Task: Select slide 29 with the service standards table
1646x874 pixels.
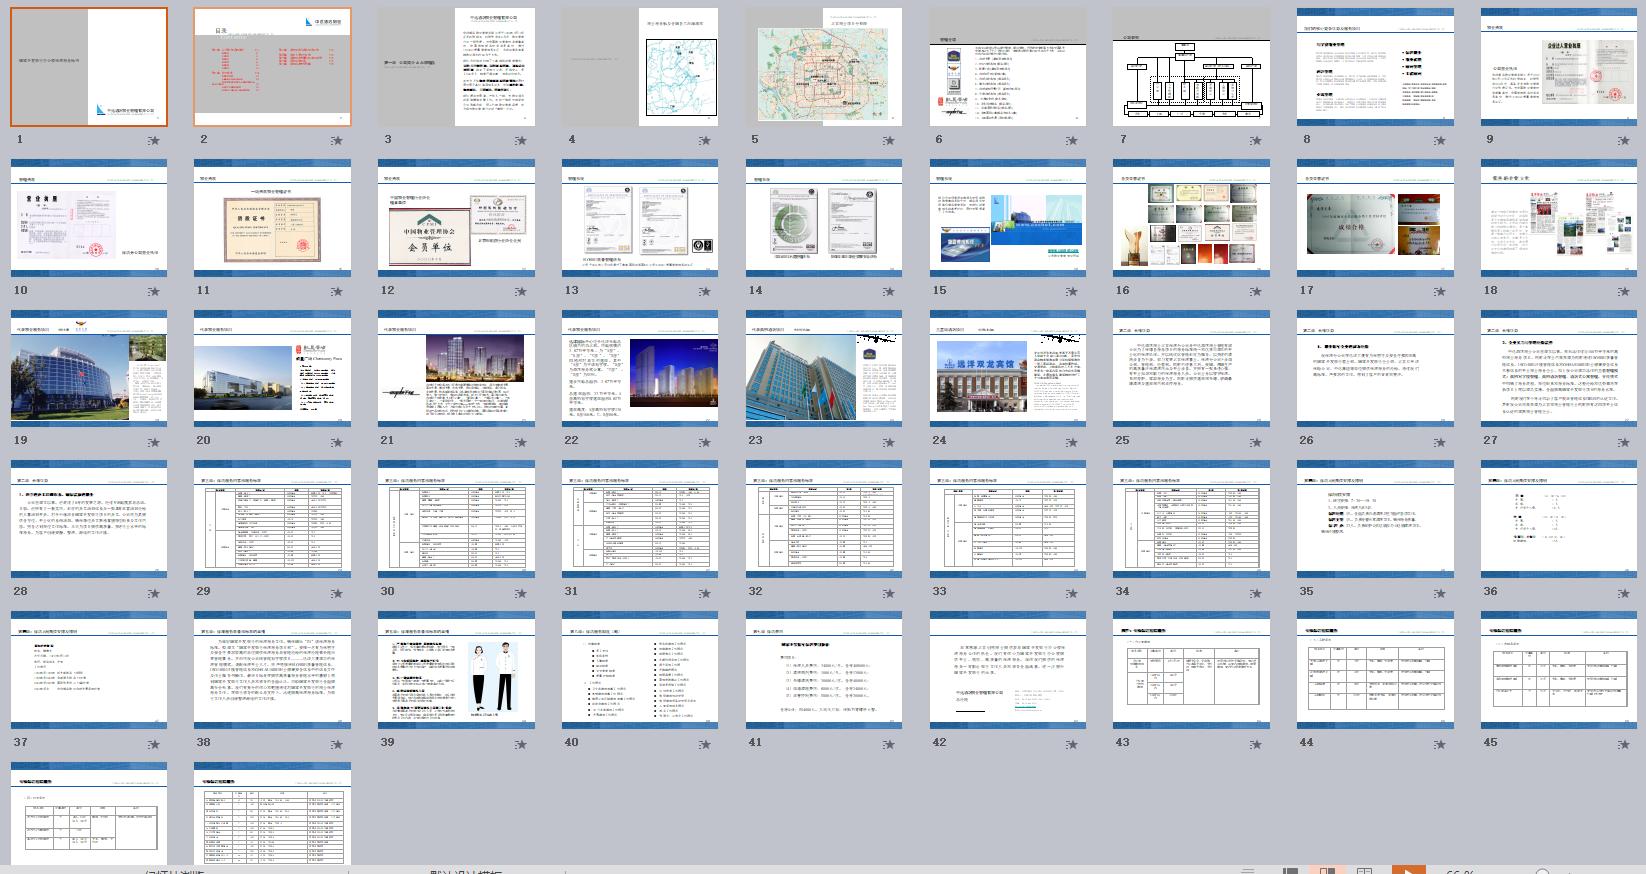Action: 273,519
